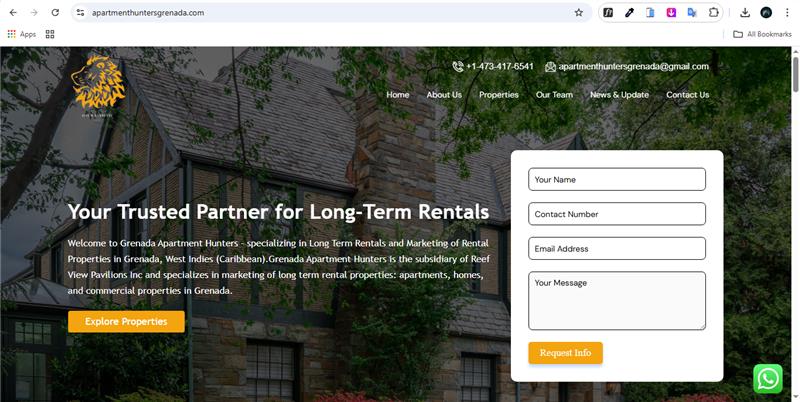The image size is (800, 402).
Task: Open the Contact Us nav link
Action: pos(687,95)
